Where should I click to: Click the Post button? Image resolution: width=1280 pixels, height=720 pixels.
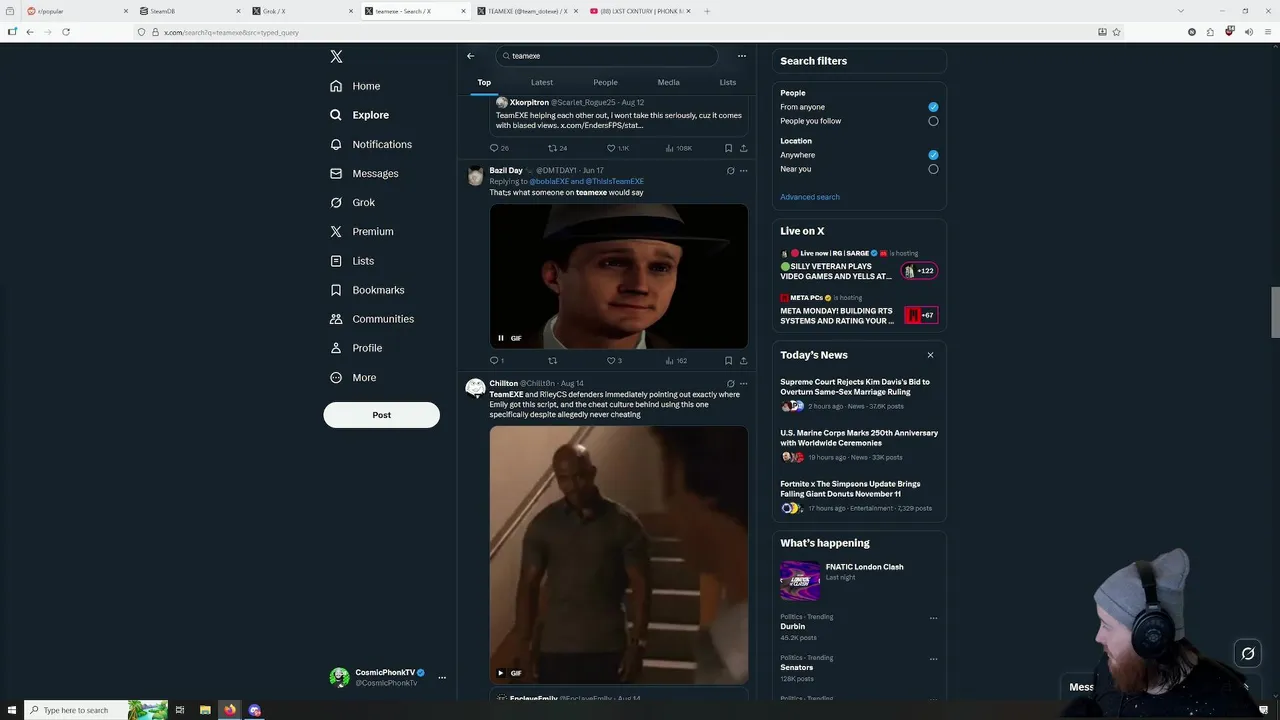[x=381, y=415]
